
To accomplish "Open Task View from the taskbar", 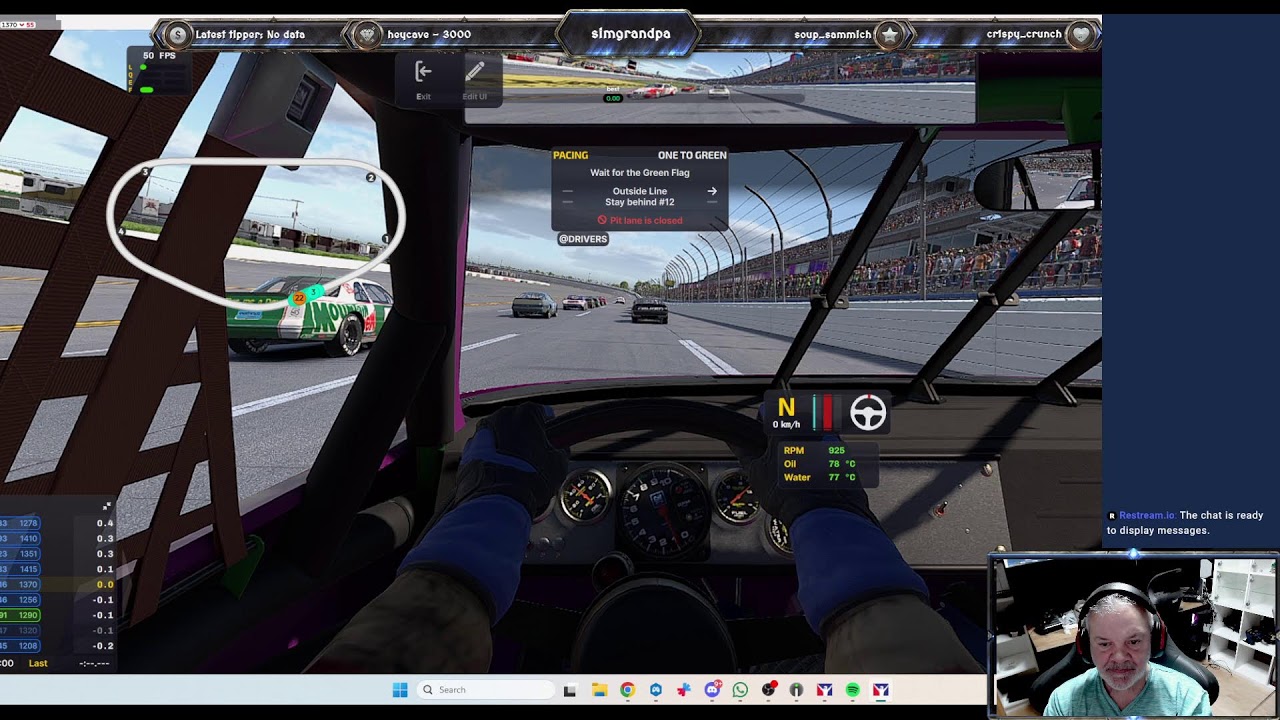I will [570, 690].
